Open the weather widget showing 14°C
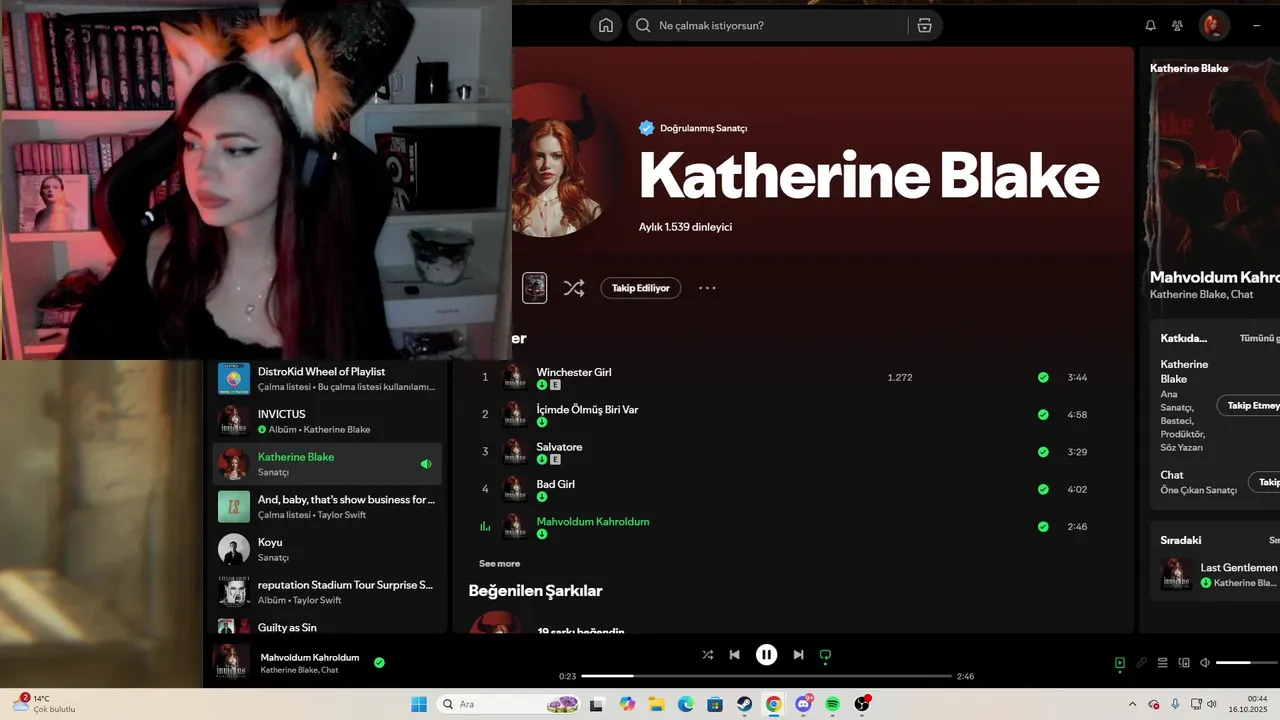Image resolution: width=1280 pixels, height=720 pixels. [44, 704]
